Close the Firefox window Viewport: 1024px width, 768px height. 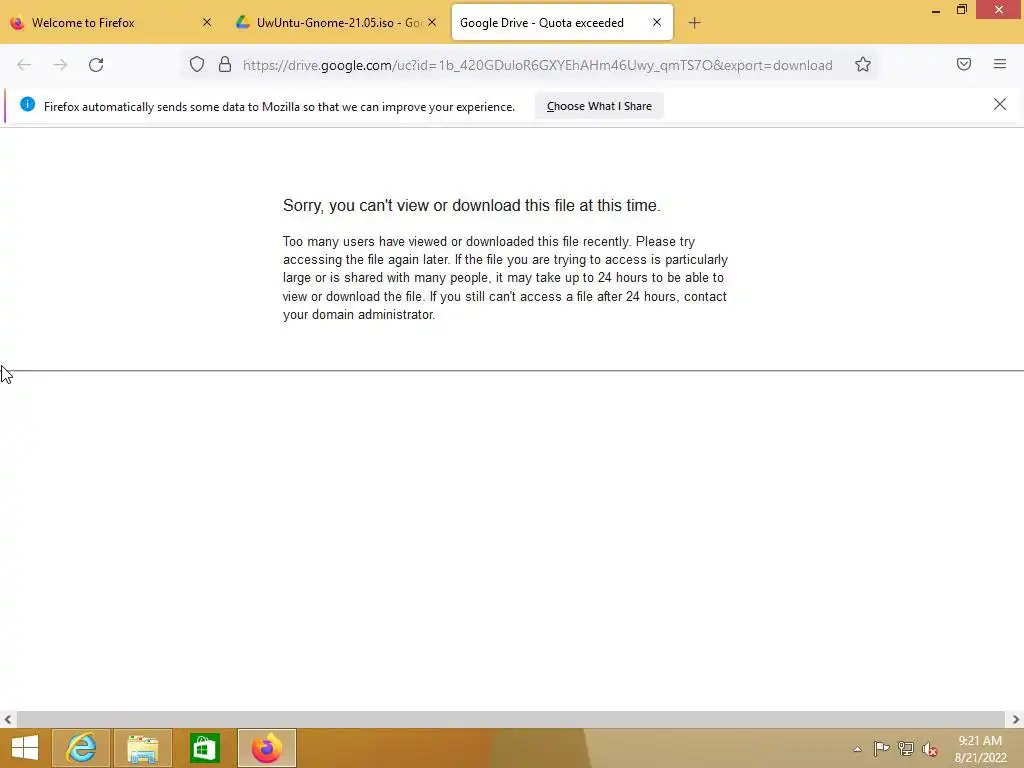[999, 10]
